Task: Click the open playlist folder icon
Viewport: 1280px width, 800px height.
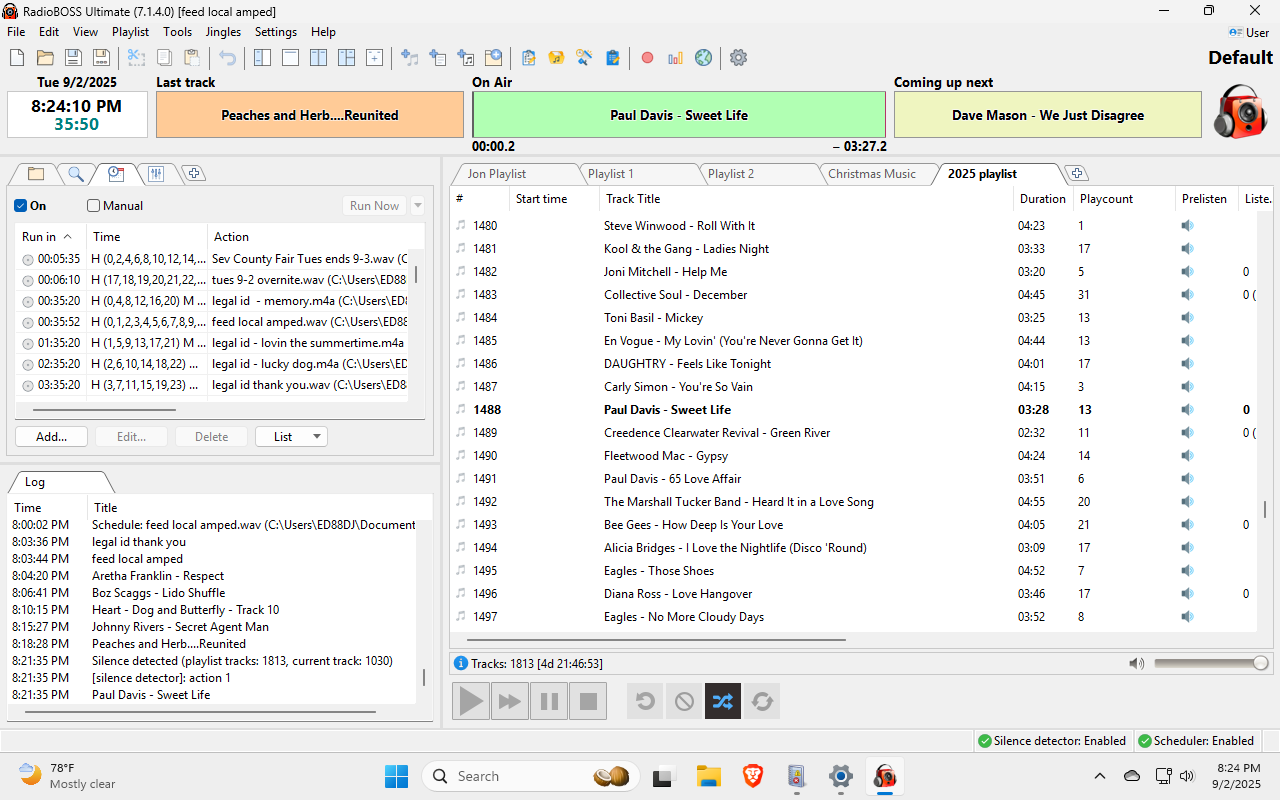Action: tap(45, 58)
